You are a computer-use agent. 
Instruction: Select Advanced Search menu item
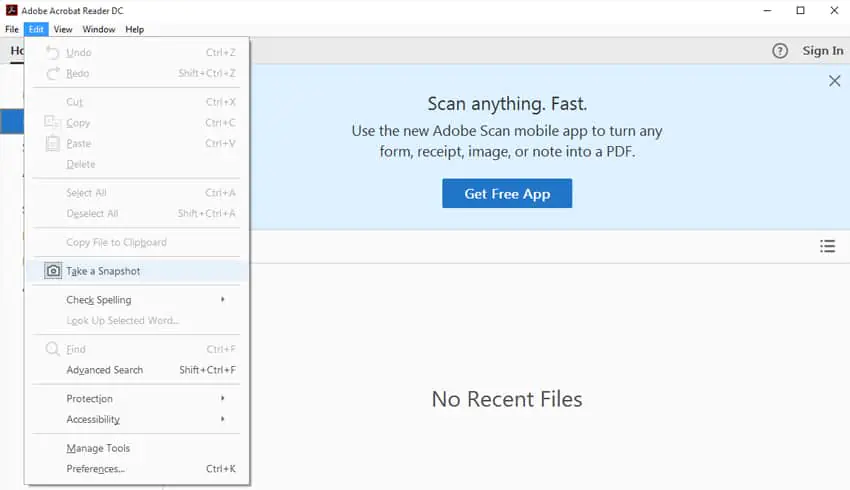(x=137, y=370)
